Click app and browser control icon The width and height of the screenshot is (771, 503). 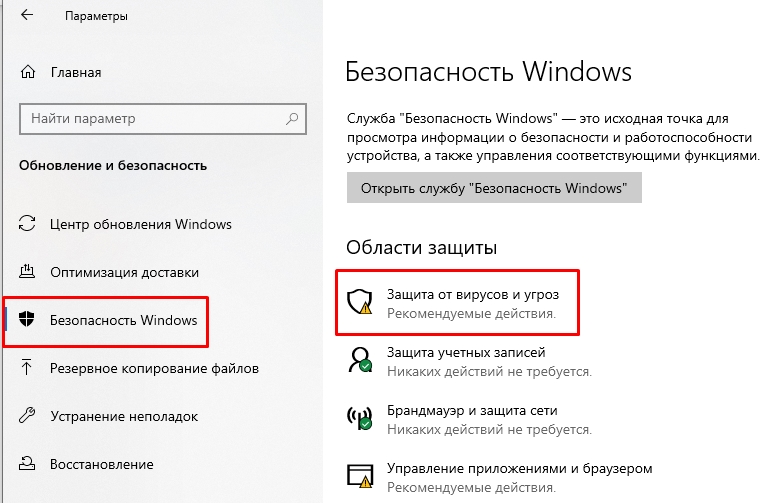359,474
